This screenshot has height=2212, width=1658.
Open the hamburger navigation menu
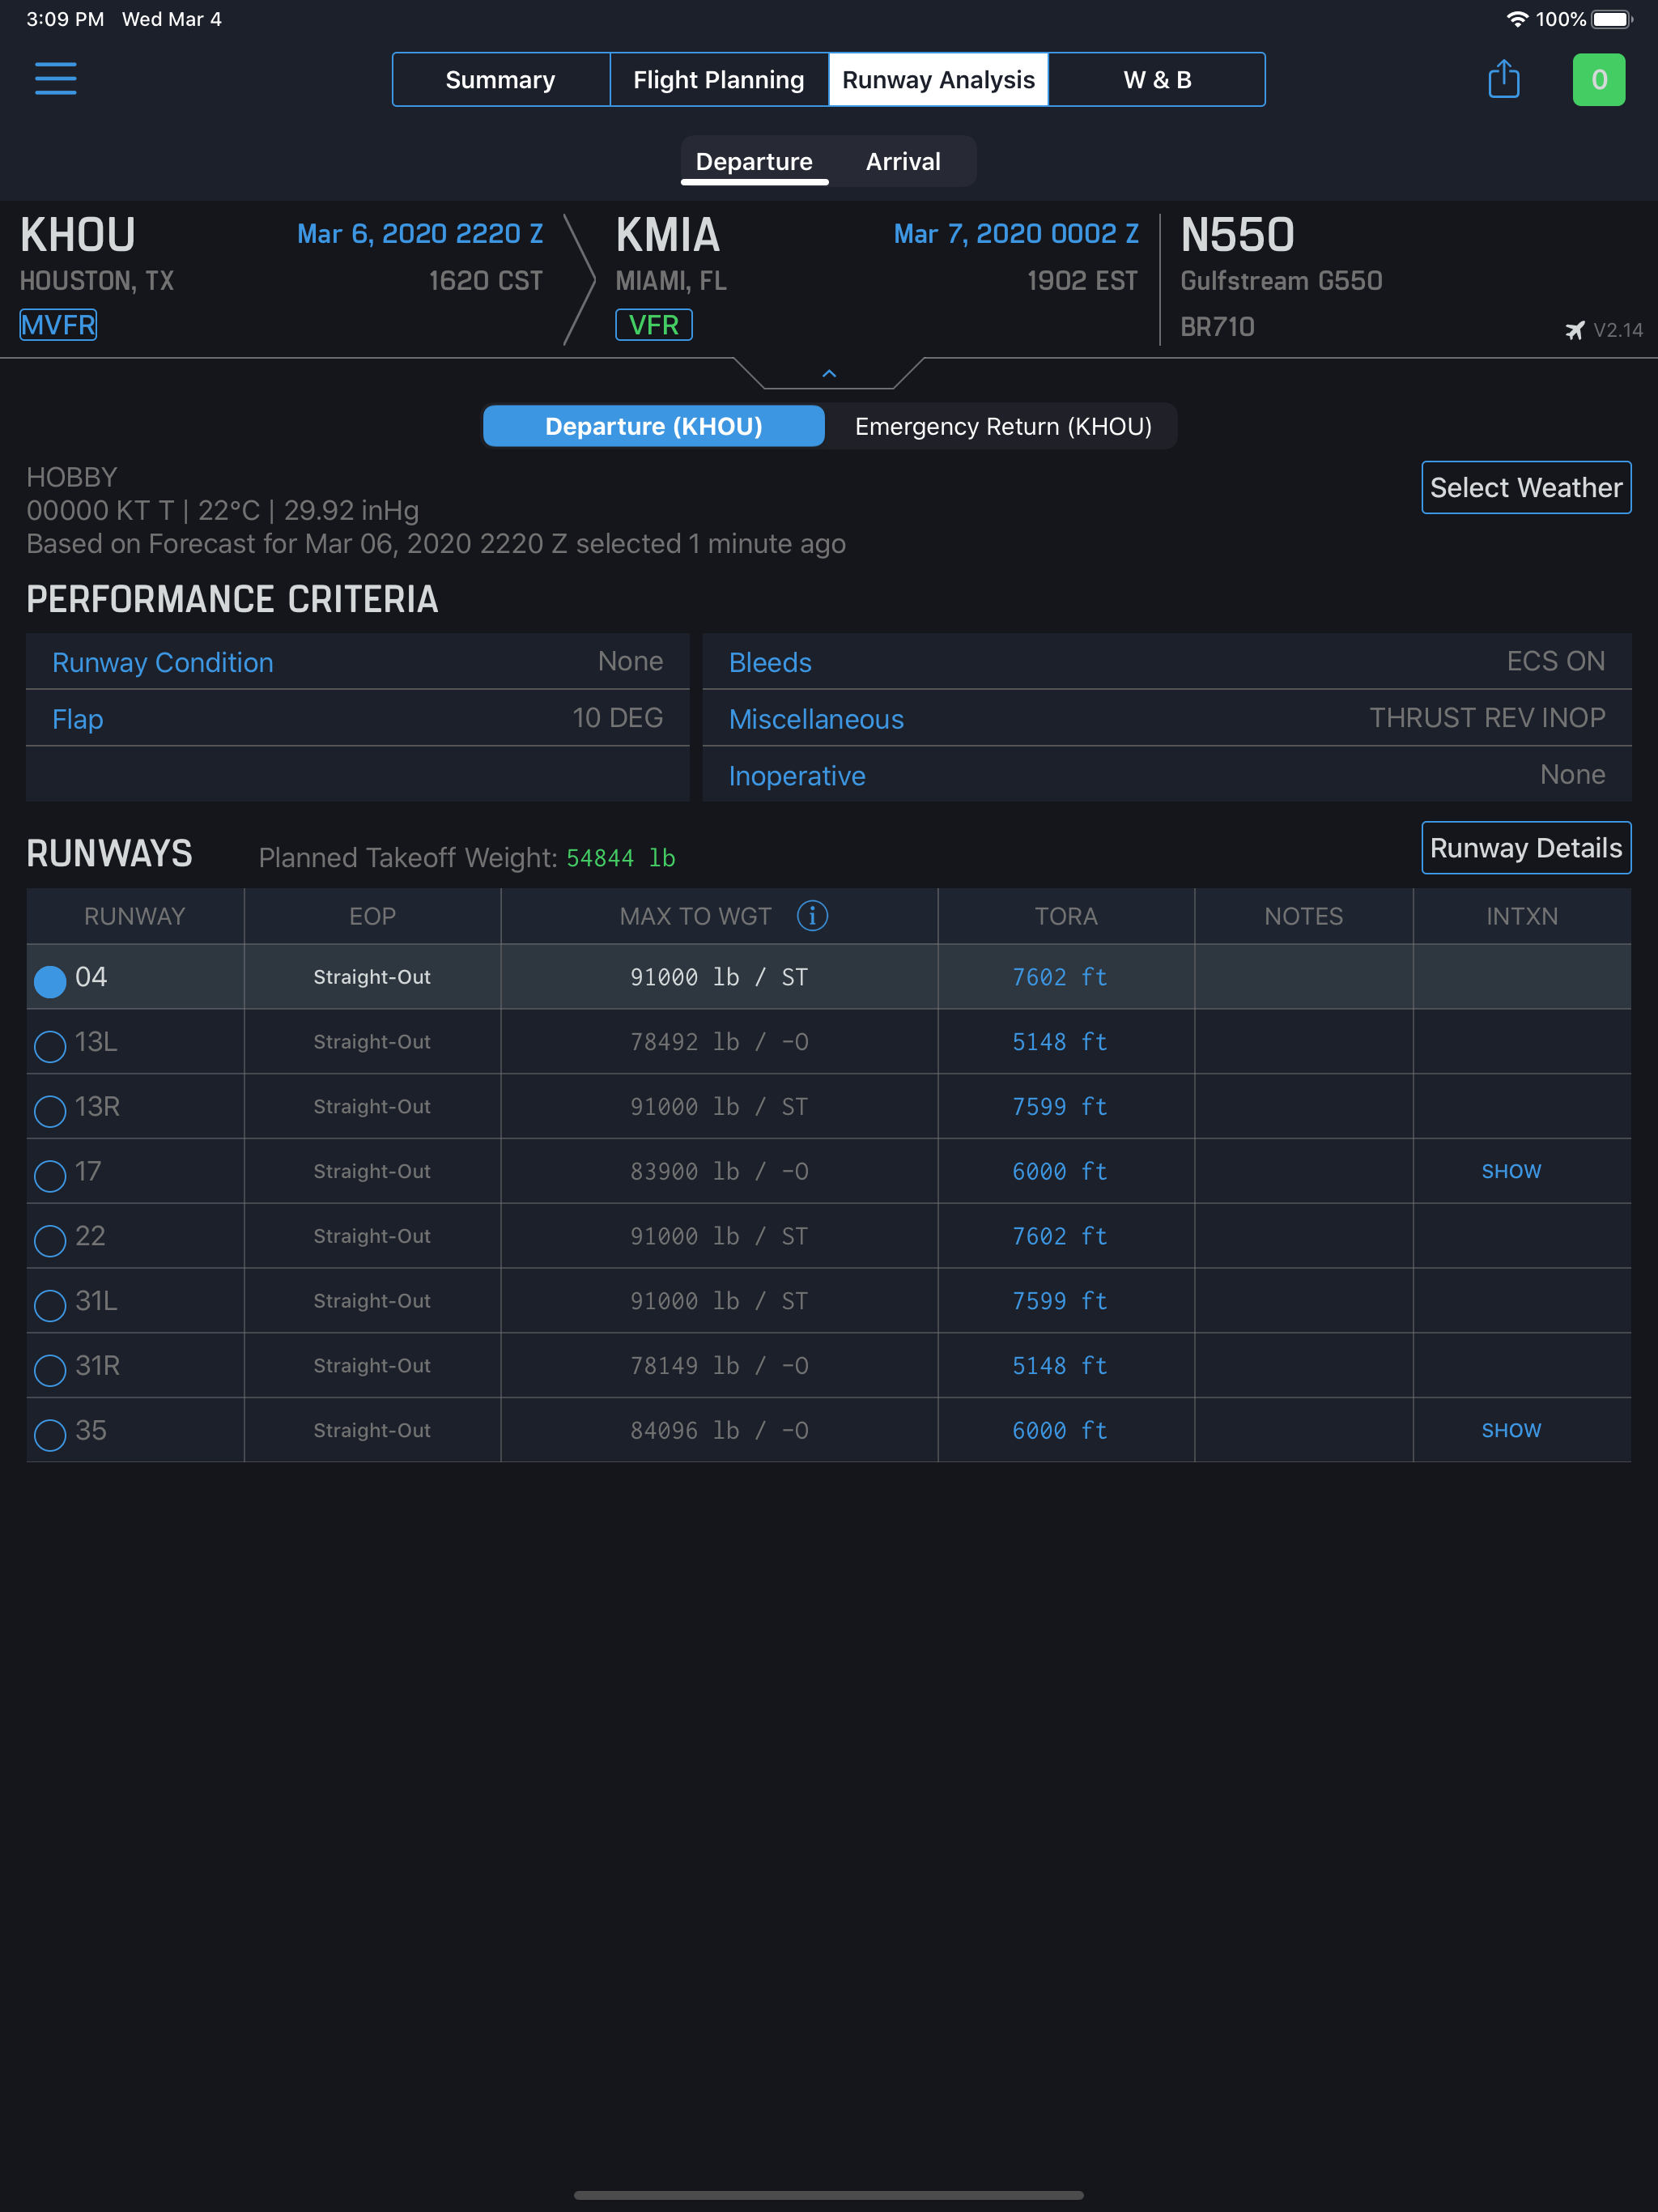pos(57,79)
